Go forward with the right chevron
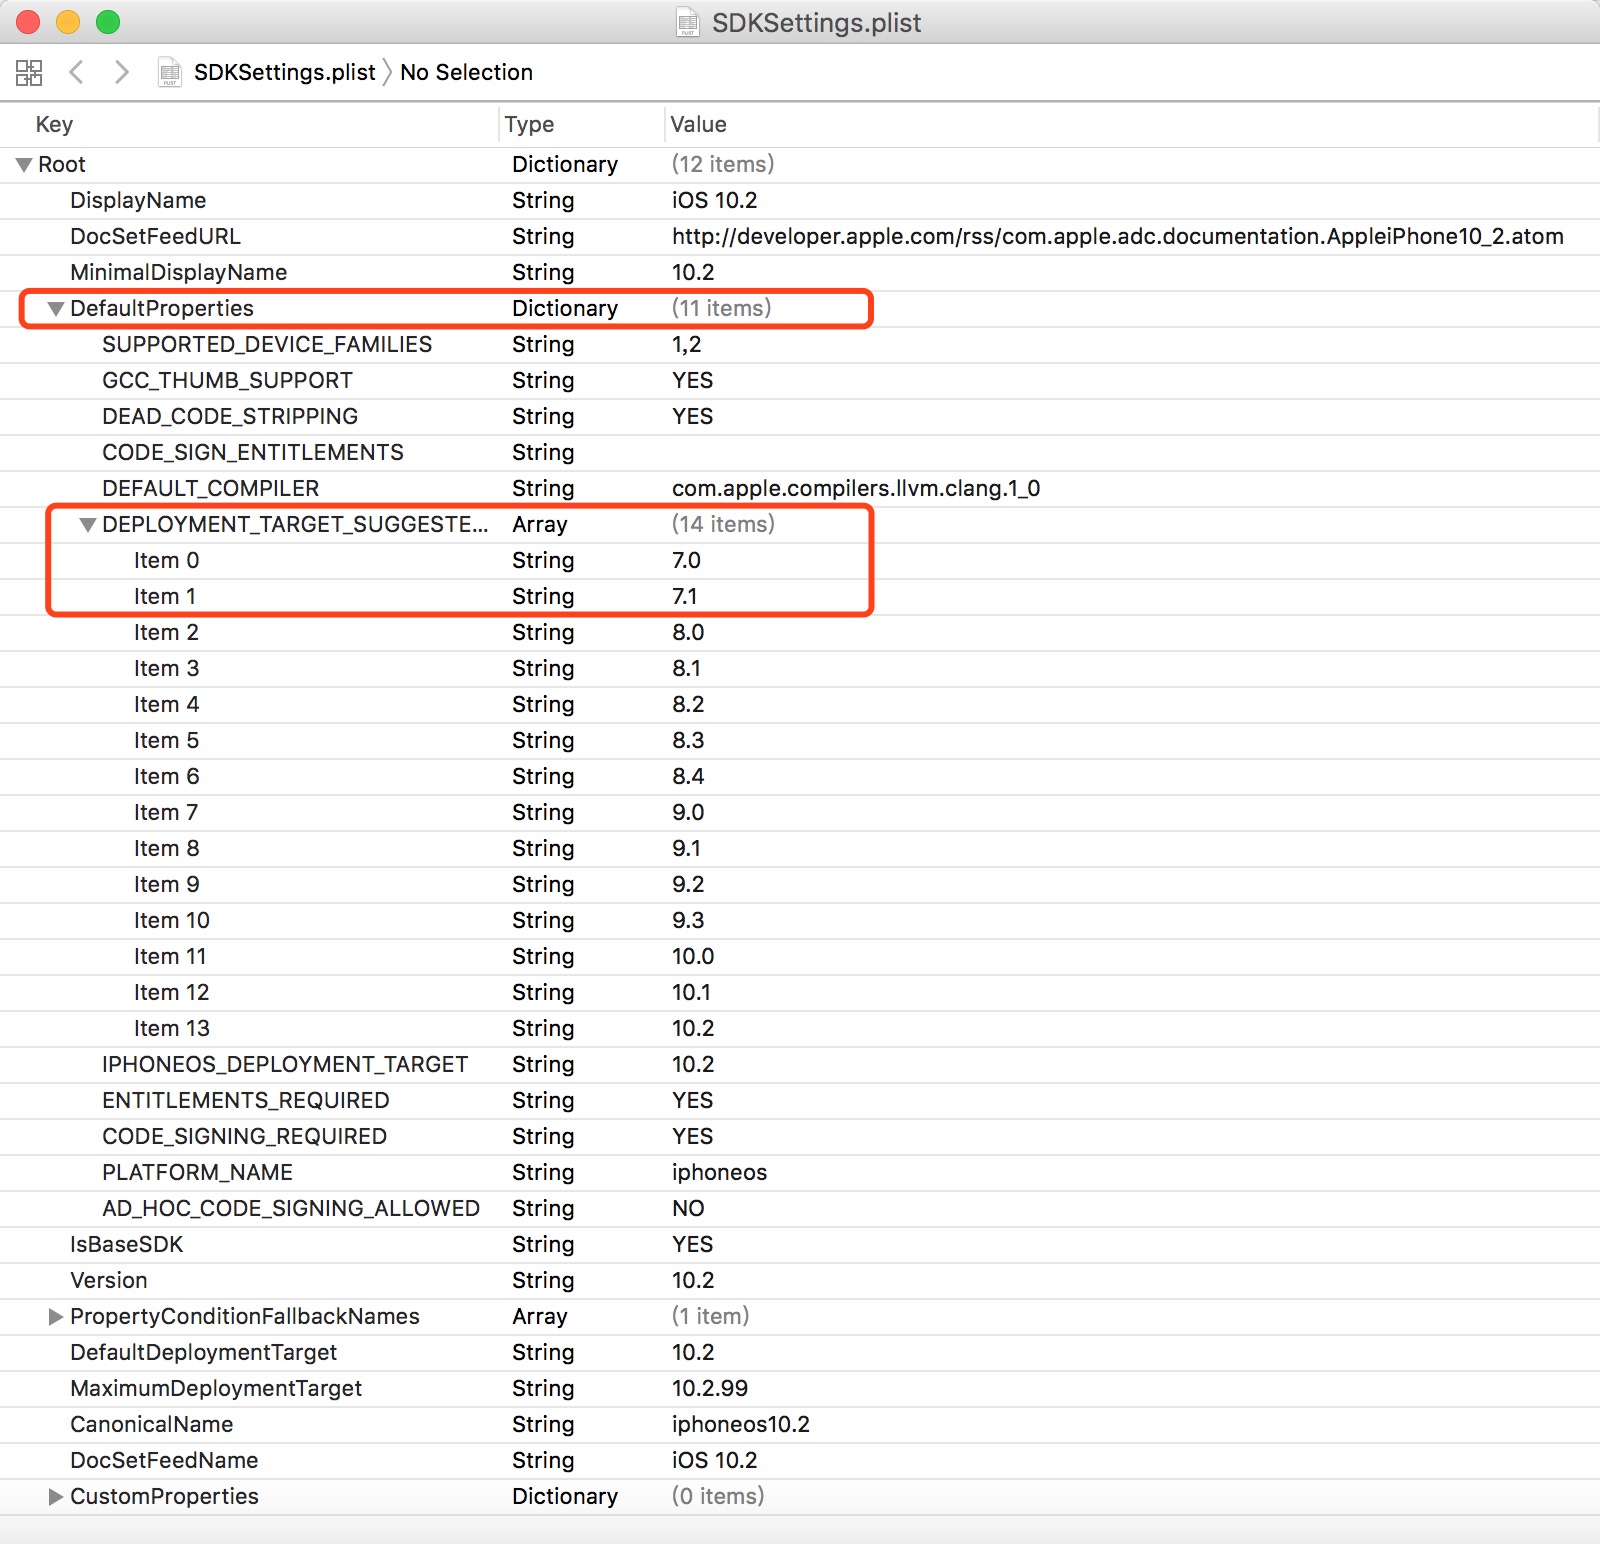 coord(121,72)
